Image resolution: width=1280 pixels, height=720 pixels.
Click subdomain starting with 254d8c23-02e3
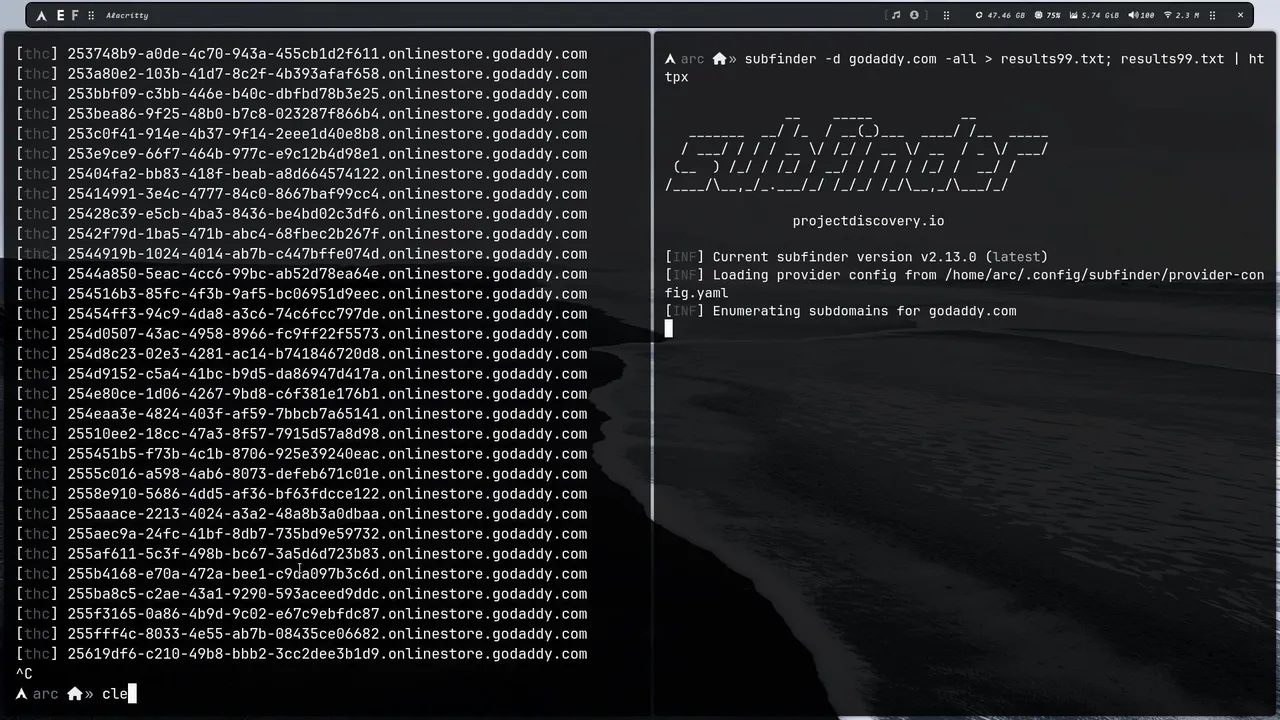point(327,354)
